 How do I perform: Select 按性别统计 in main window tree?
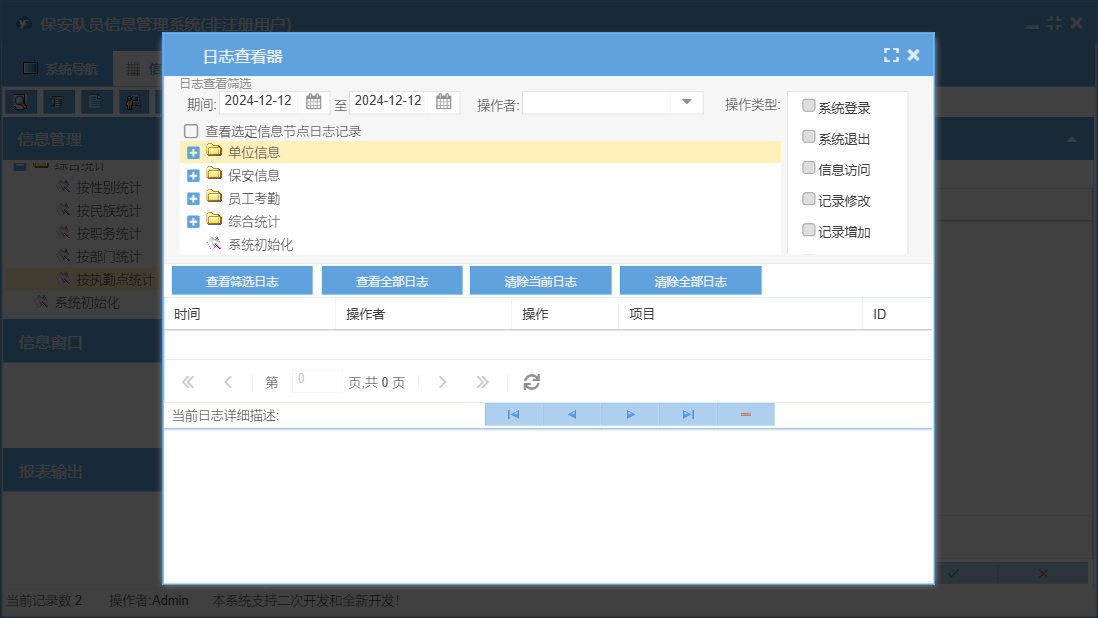point(109,188)
